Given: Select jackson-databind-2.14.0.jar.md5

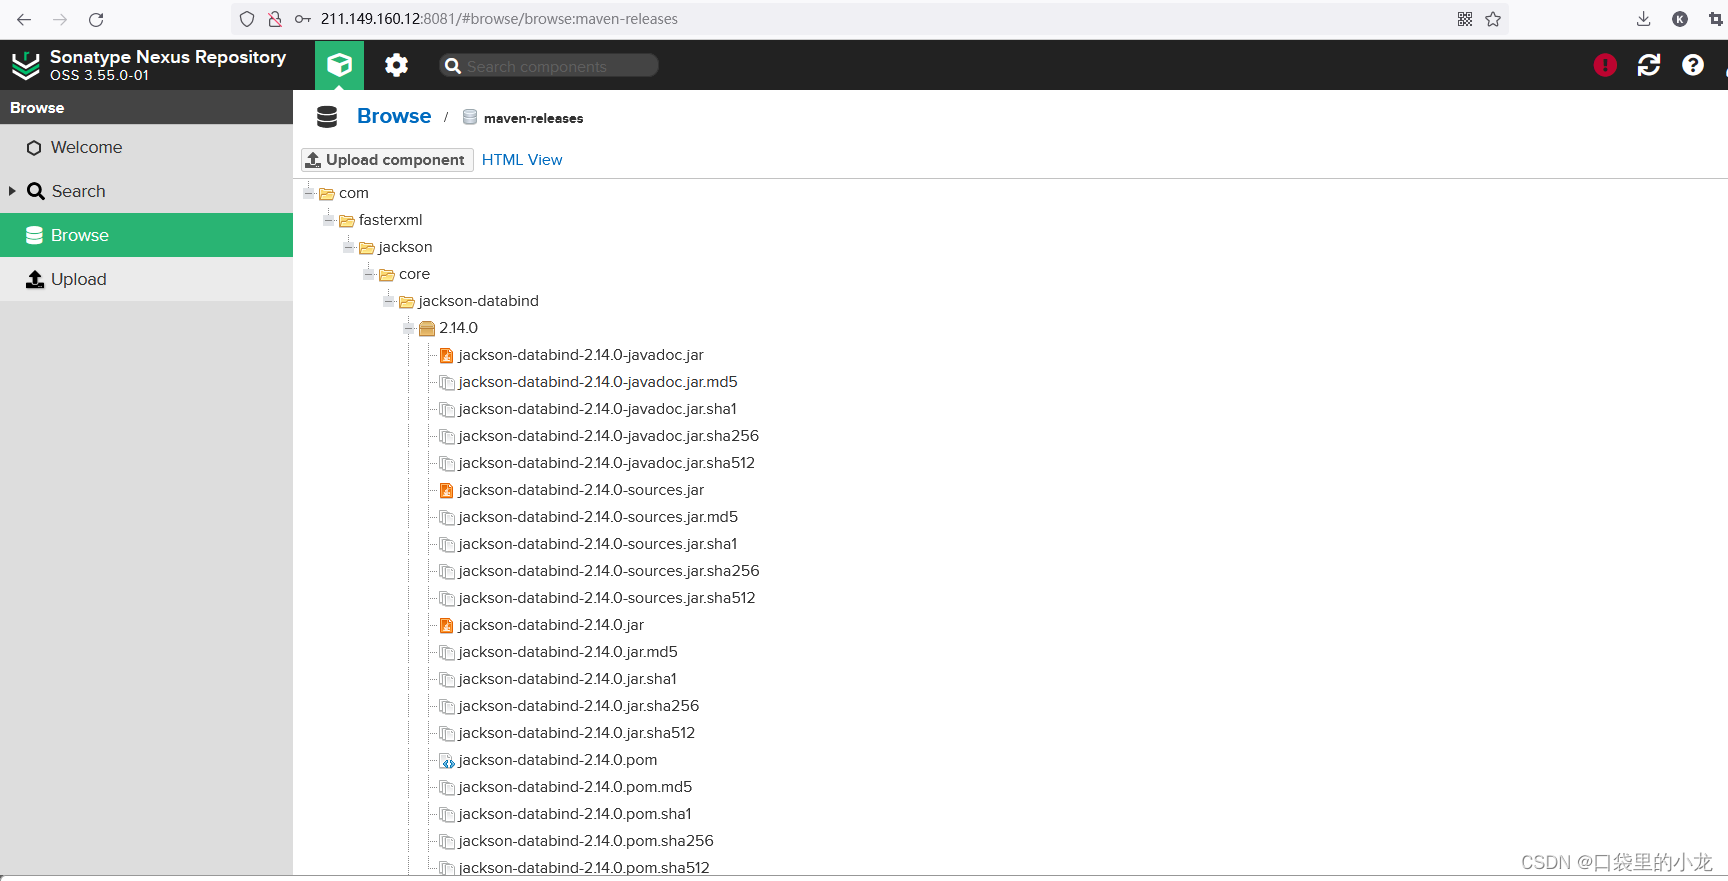Looking at the screenshot, I should (x=568, y=652).
